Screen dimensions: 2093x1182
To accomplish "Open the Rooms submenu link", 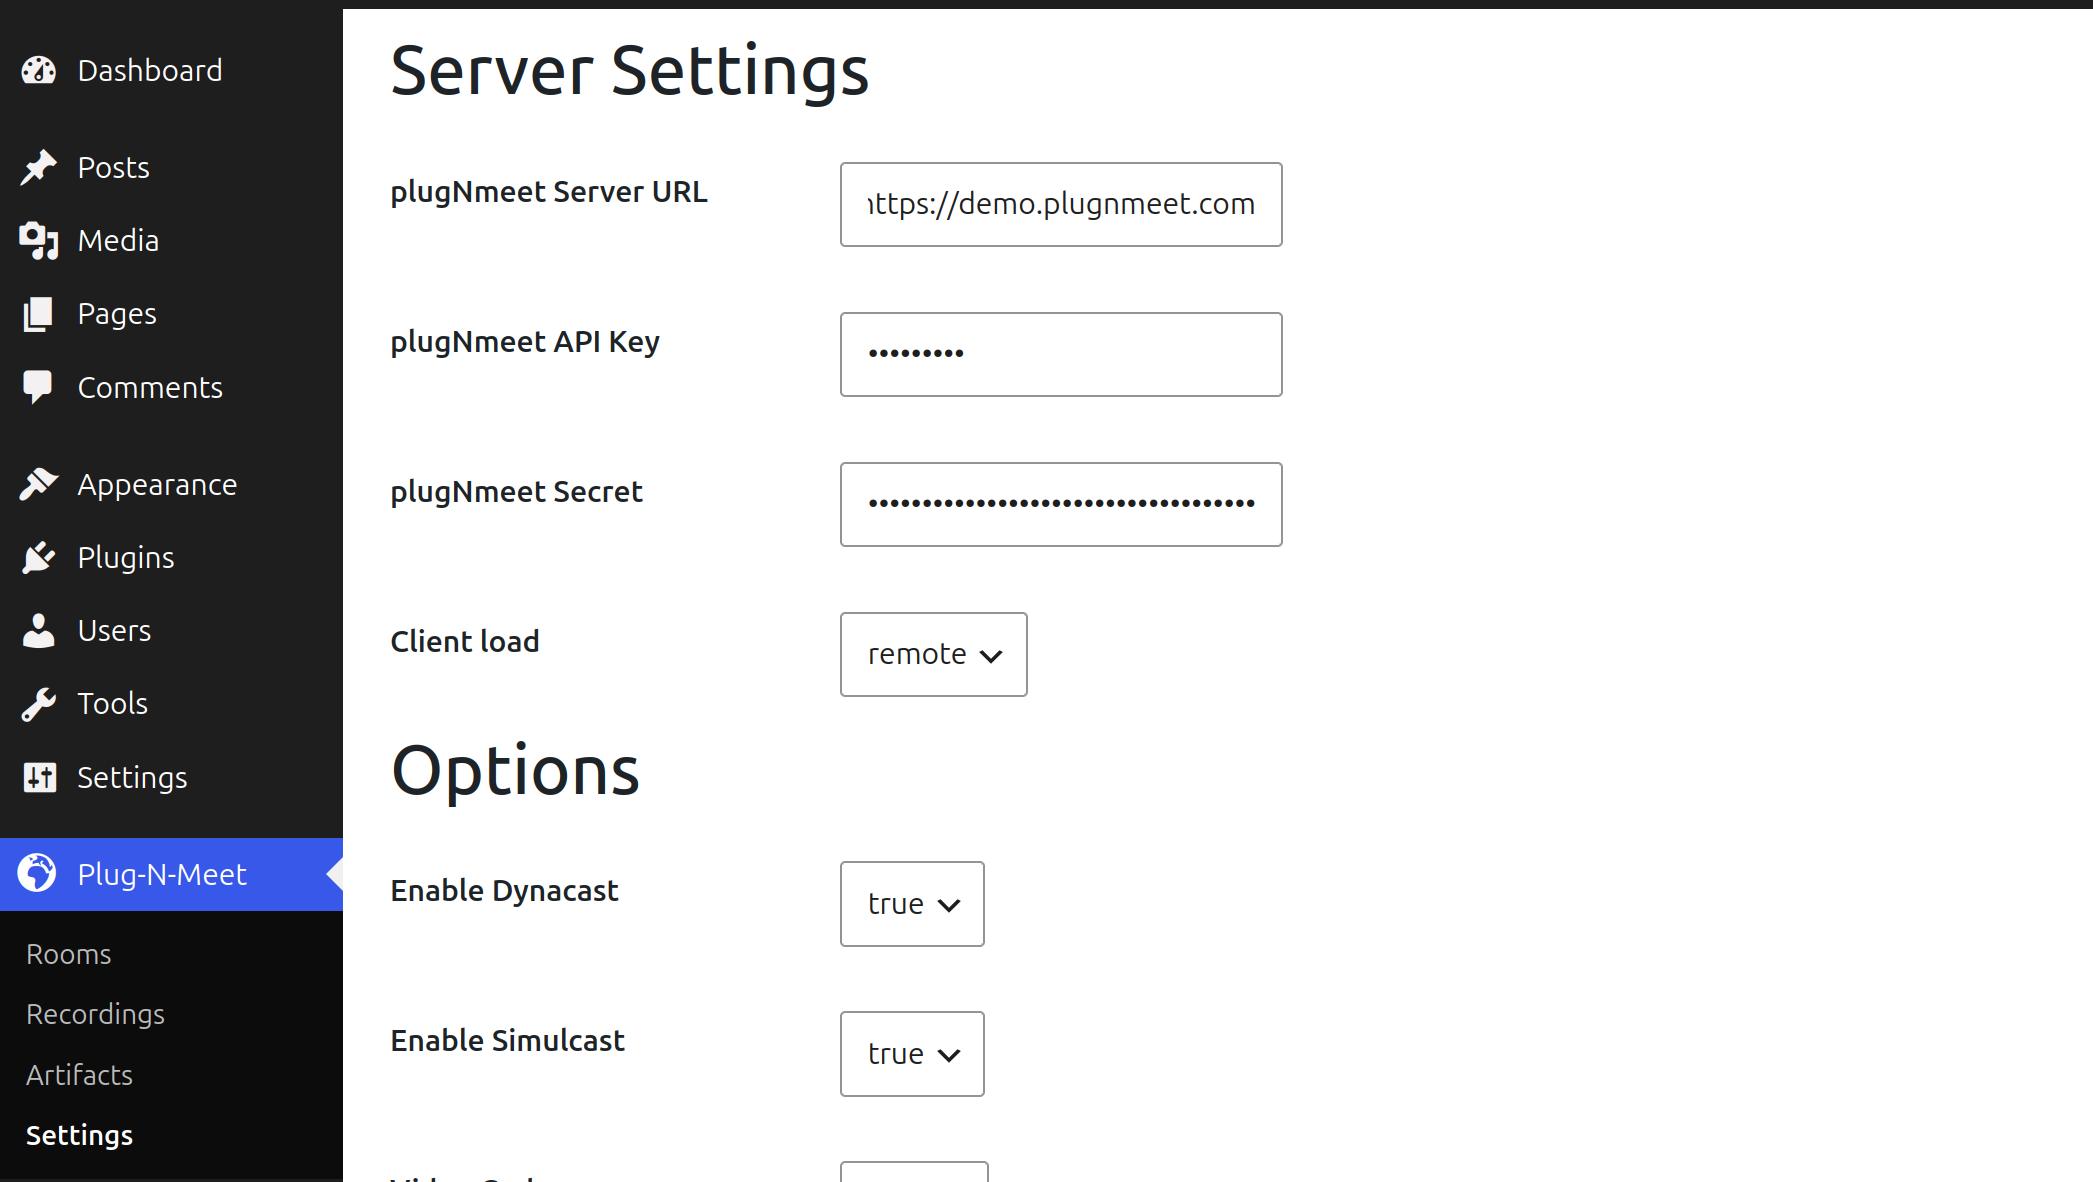I will pyautogui.click(x=69, y=954).
